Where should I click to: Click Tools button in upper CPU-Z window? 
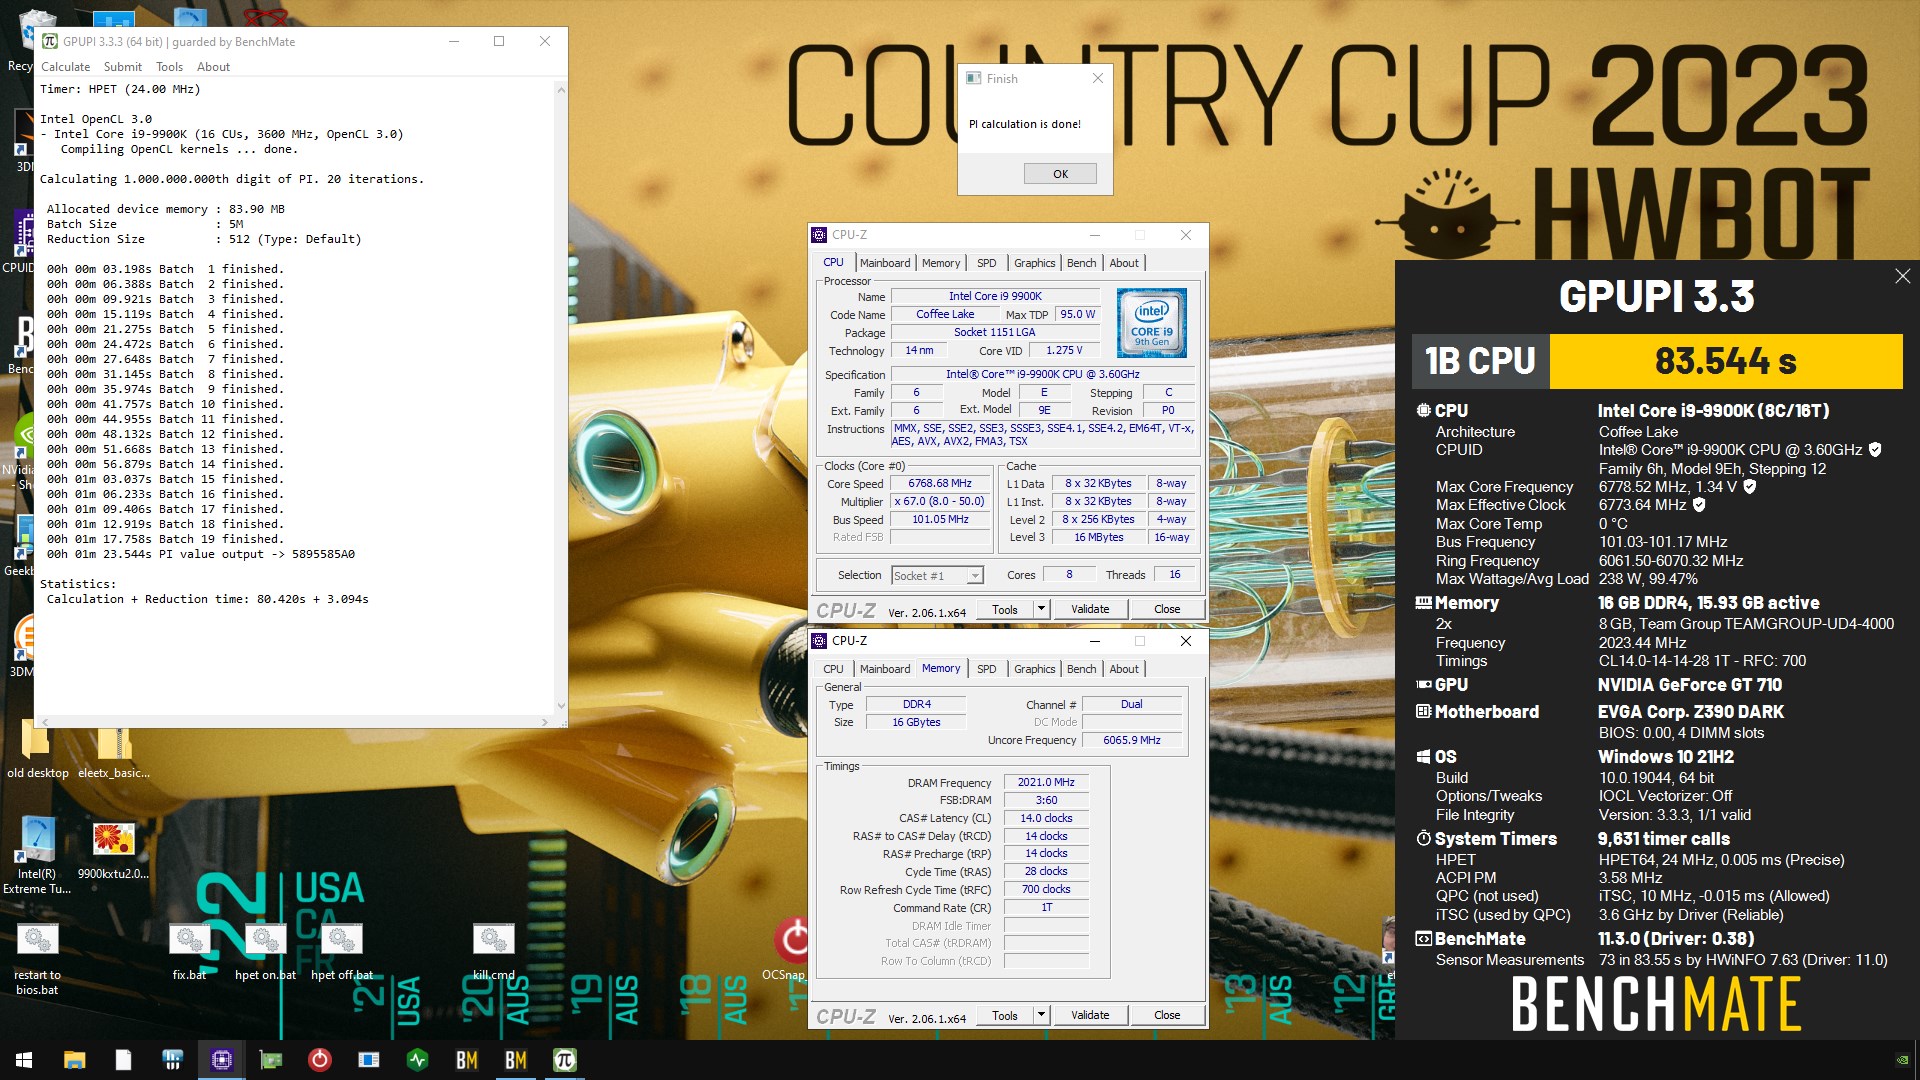pyautogui.click(x=1005, y=608)
